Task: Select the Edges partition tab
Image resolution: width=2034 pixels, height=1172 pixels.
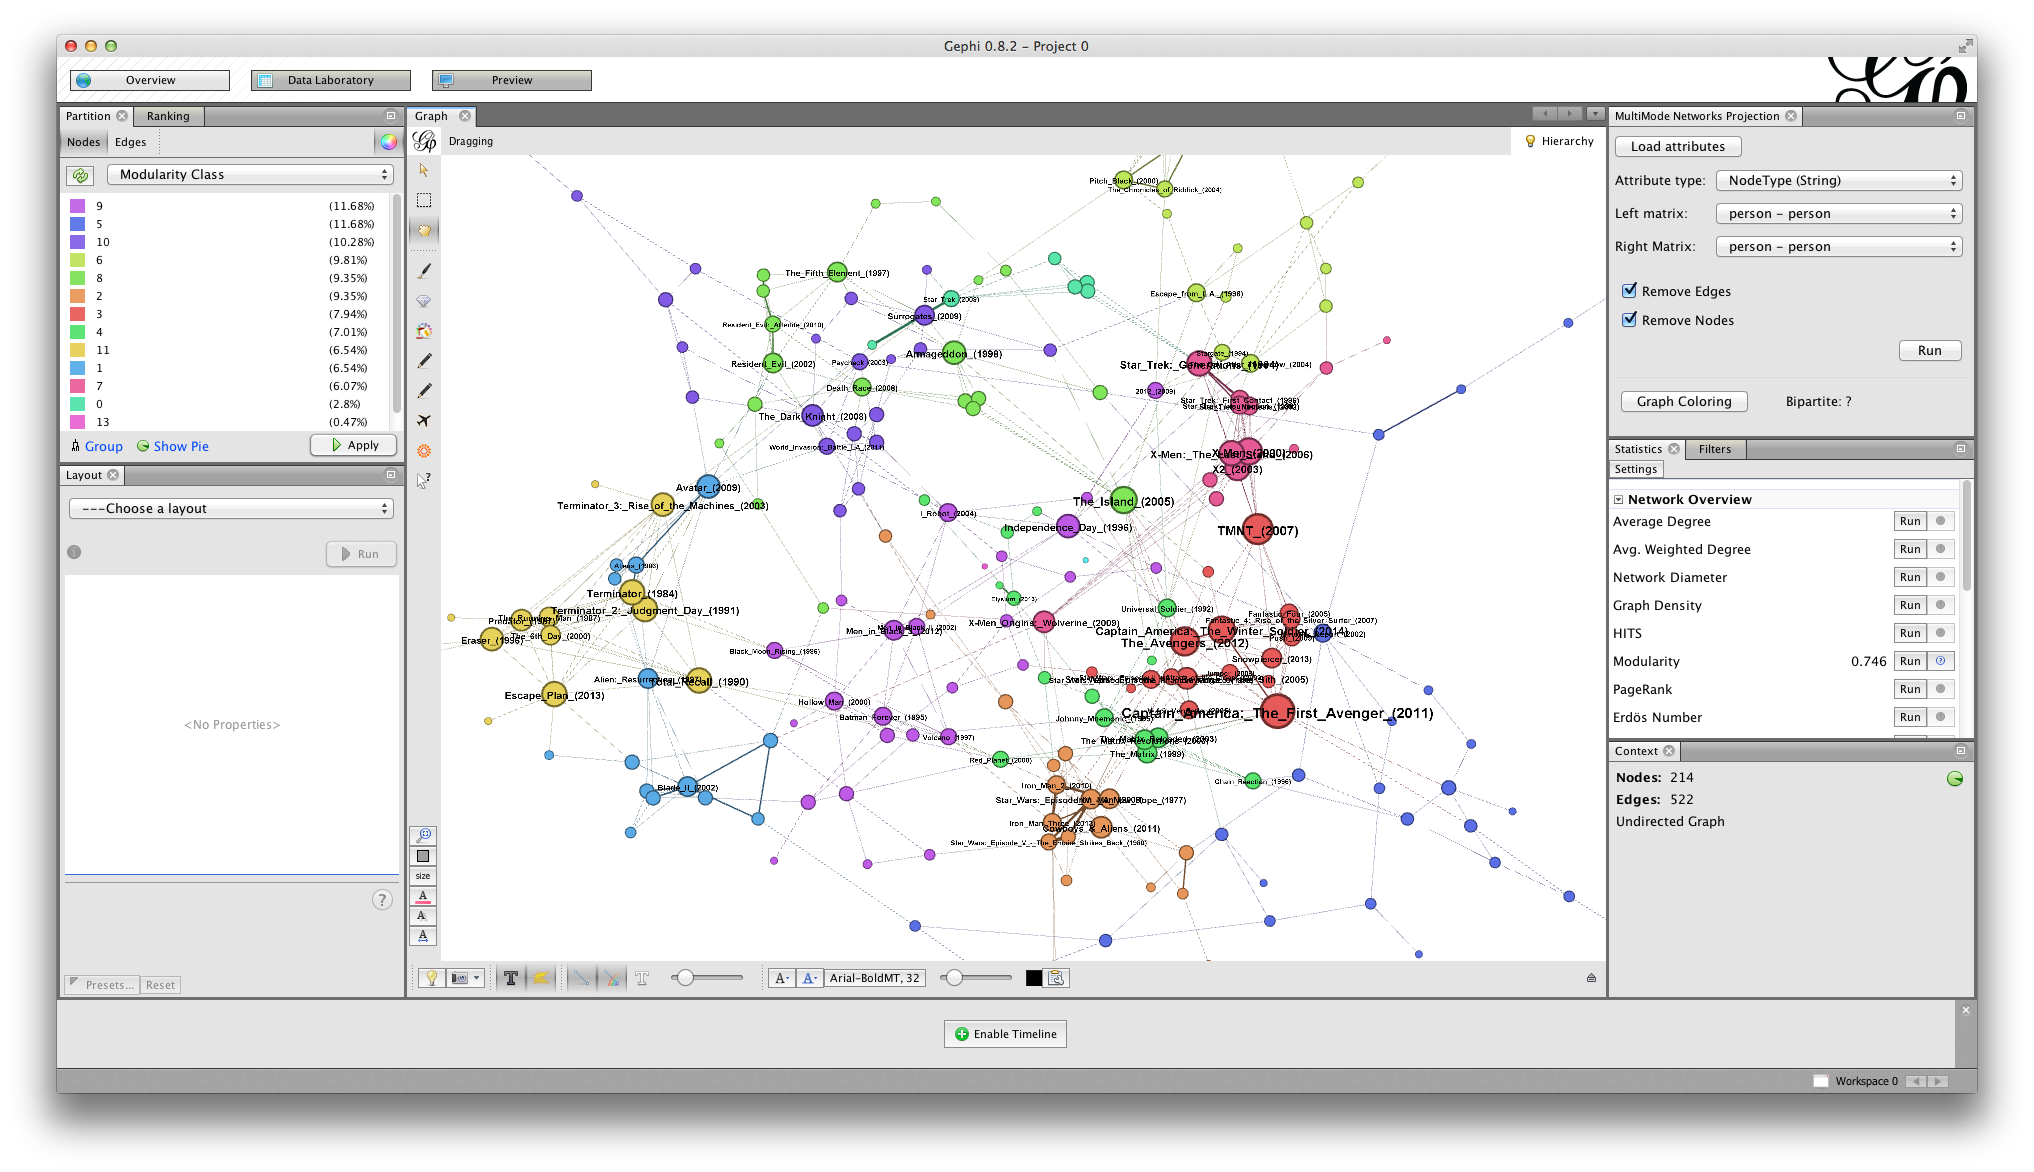Action: pos(131,142)
